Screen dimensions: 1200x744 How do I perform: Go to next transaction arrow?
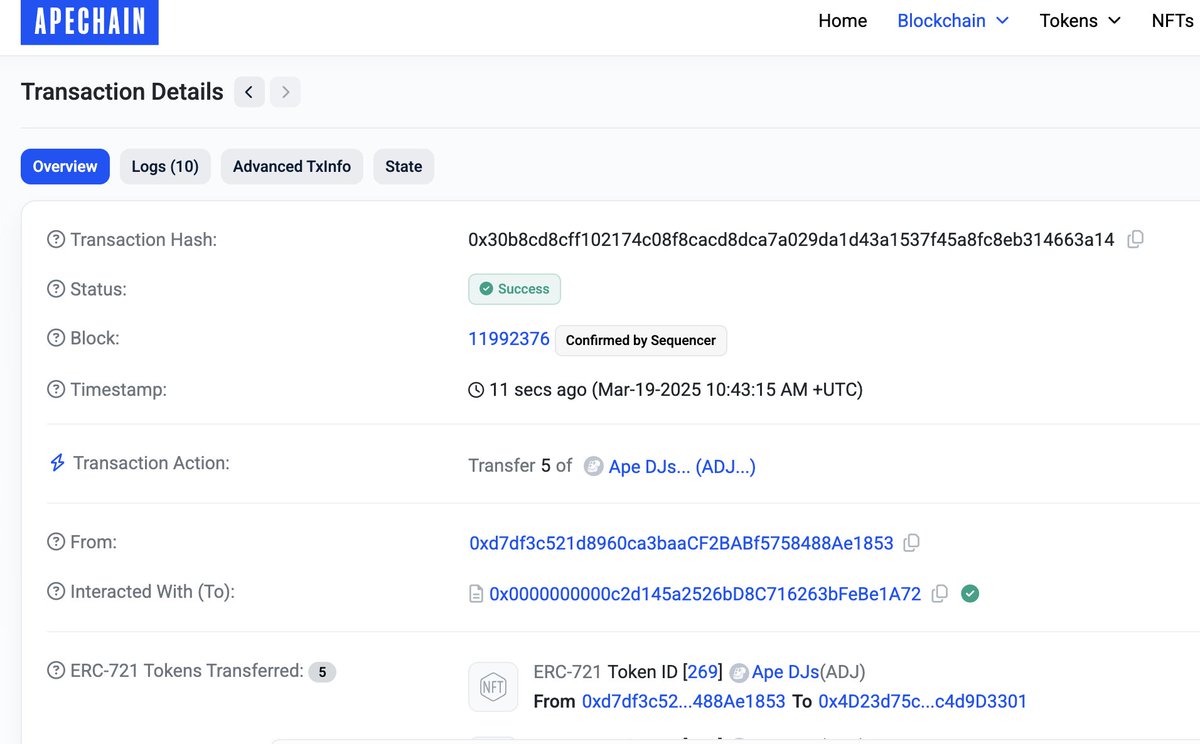click(x=285, y=92)
